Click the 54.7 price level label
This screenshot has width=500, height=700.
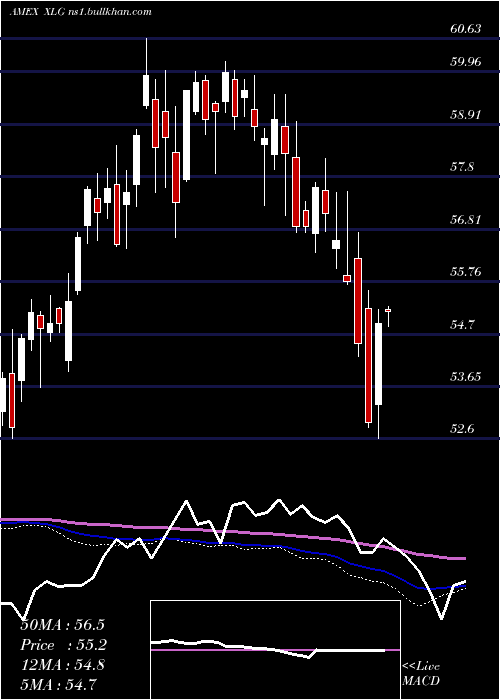pos(462,325)
